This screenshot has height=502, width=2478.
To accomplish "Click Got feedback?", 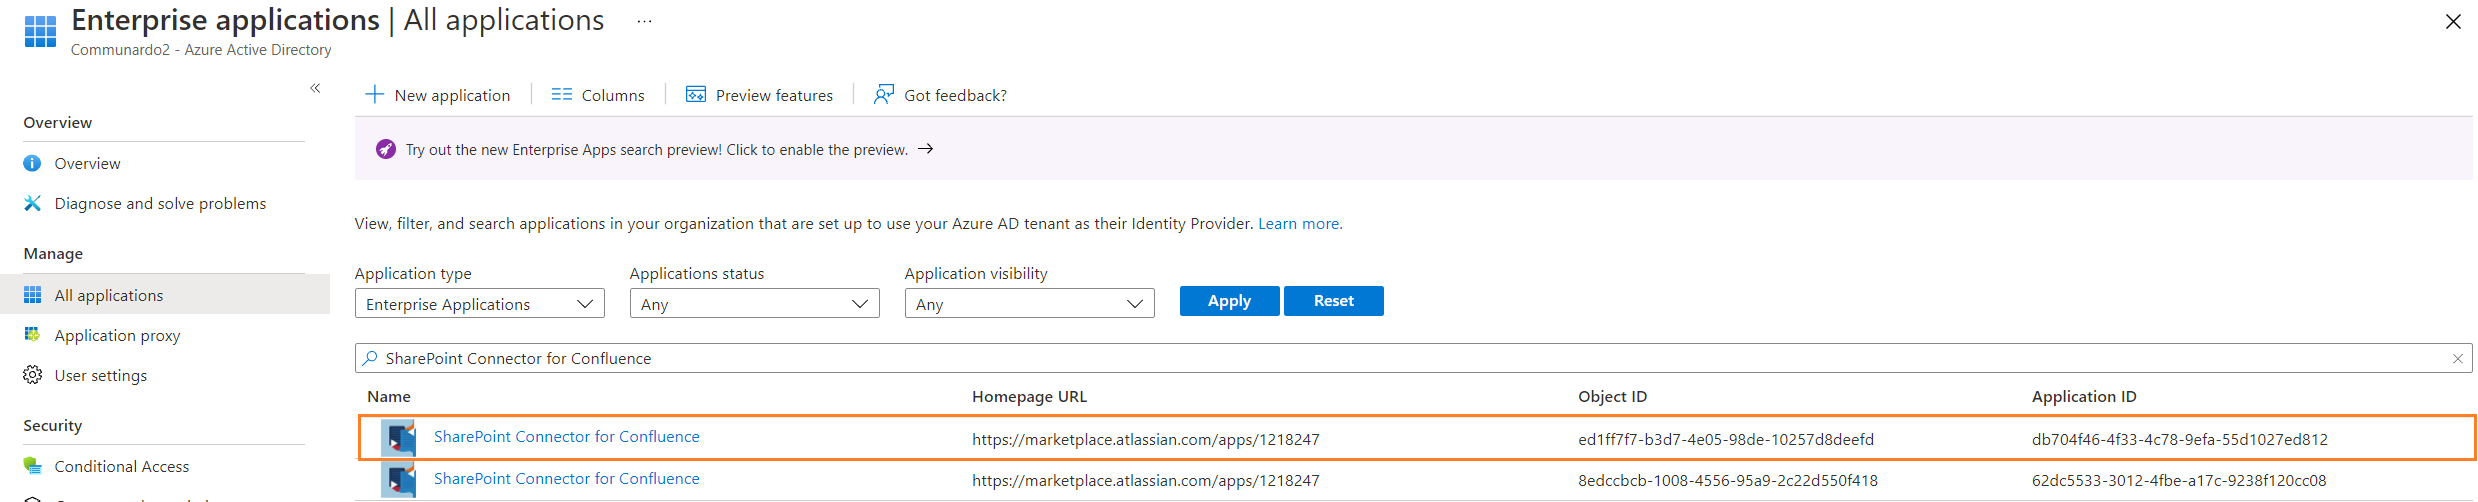I will [940, 95].
